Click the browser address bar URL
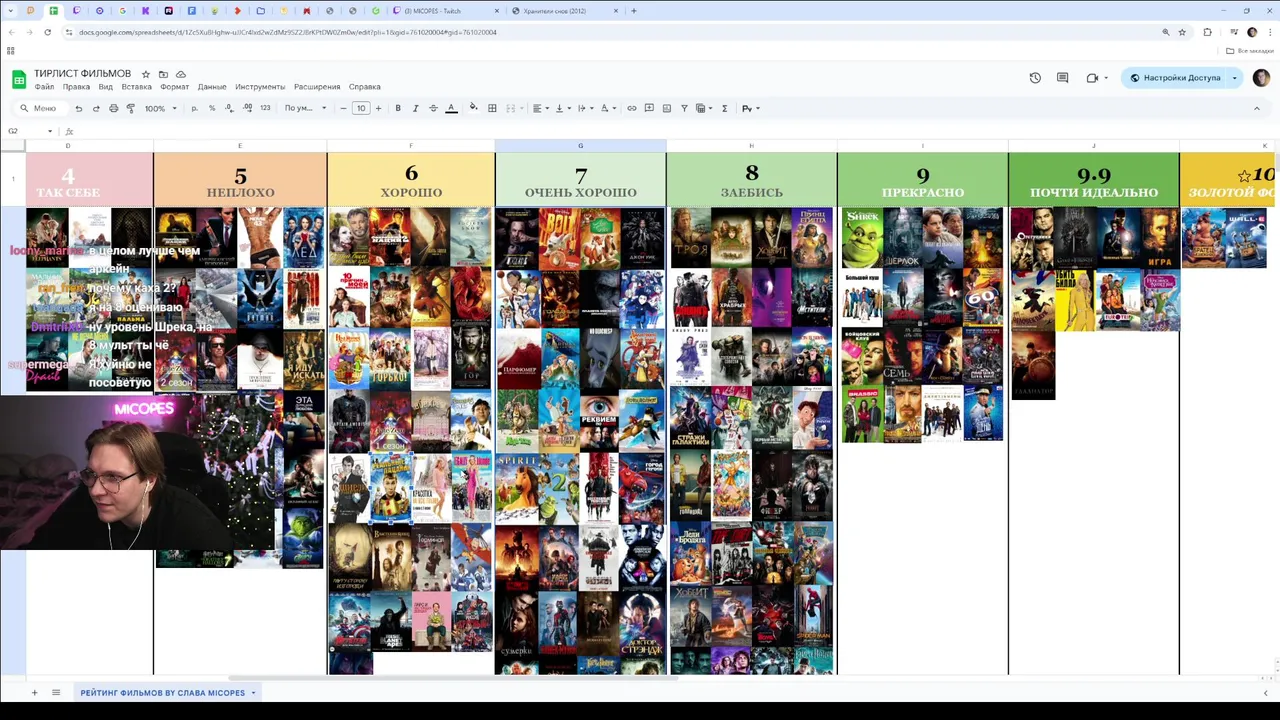Viewport: 1280px width, 720px height. (288, 32)
